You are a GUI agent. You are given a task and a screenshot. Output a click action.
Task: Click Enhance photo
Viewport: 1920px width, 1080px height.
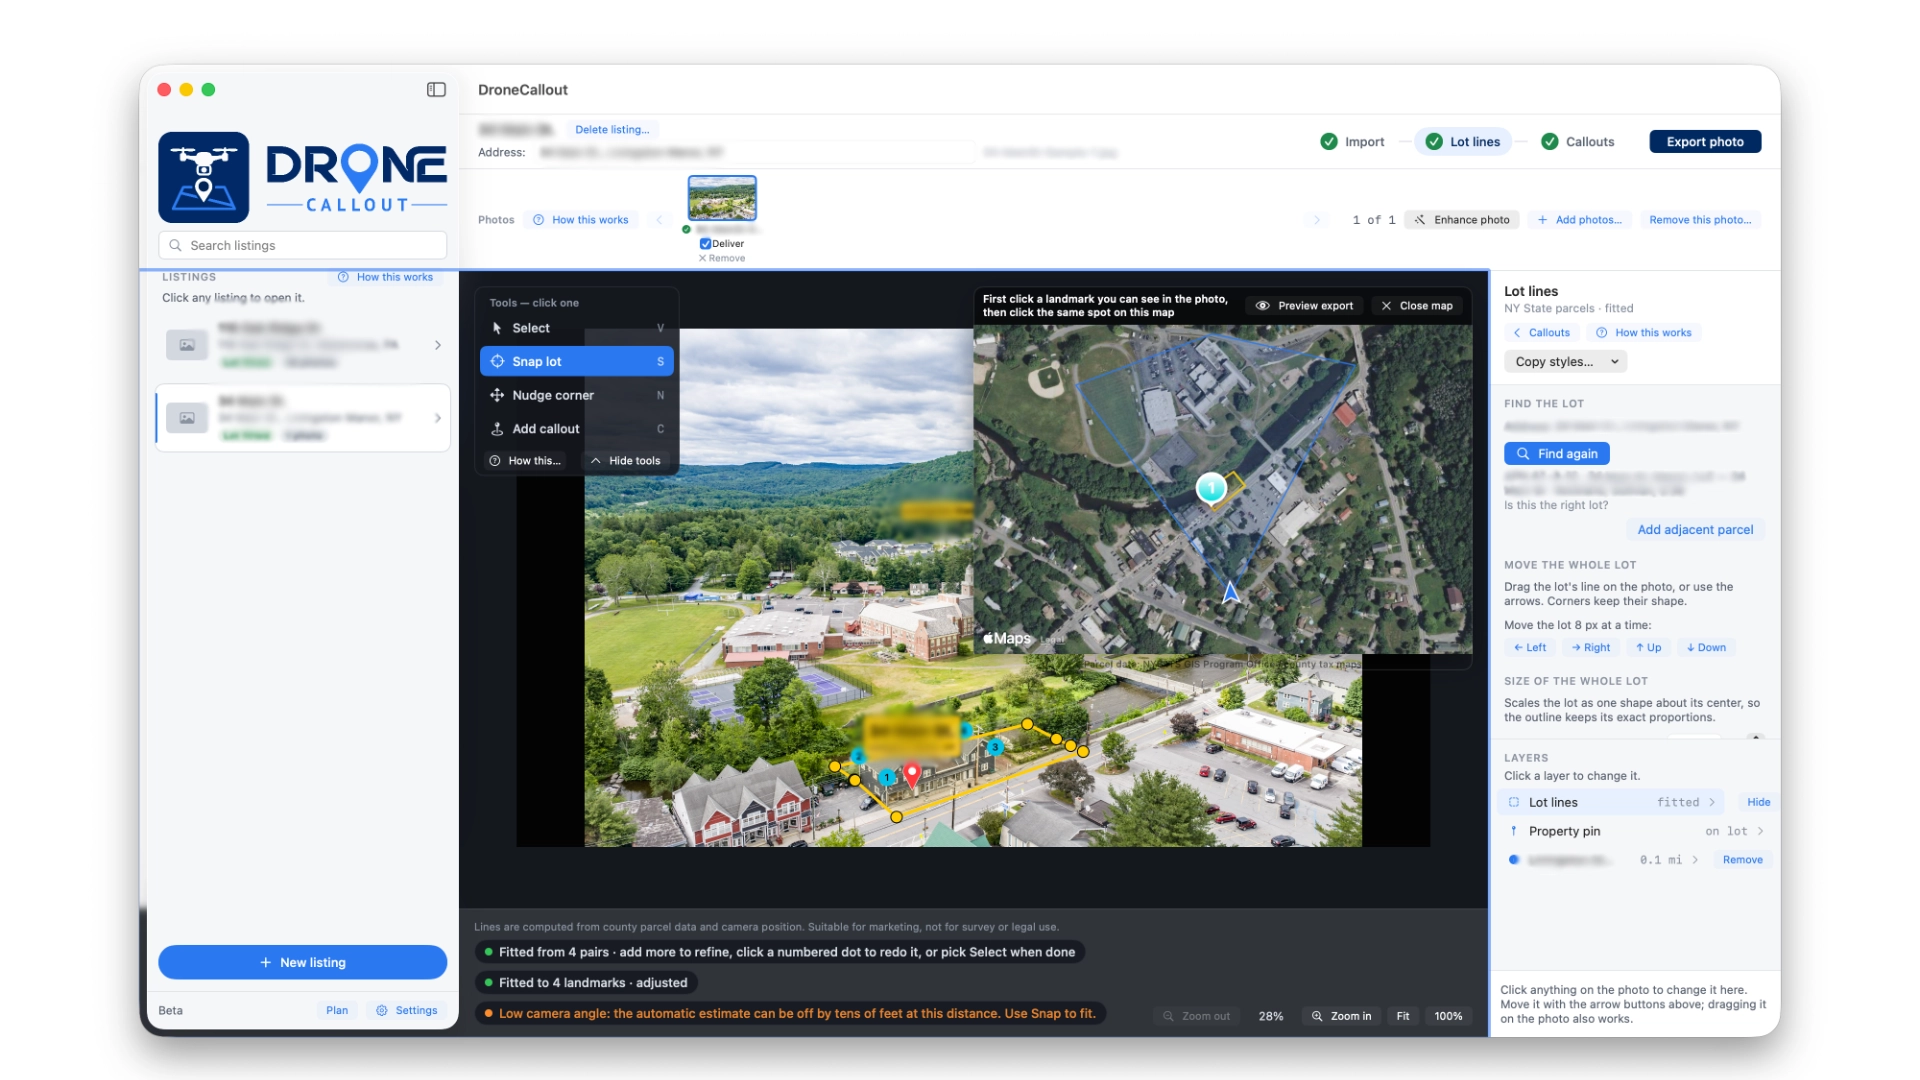point(1462,220)
